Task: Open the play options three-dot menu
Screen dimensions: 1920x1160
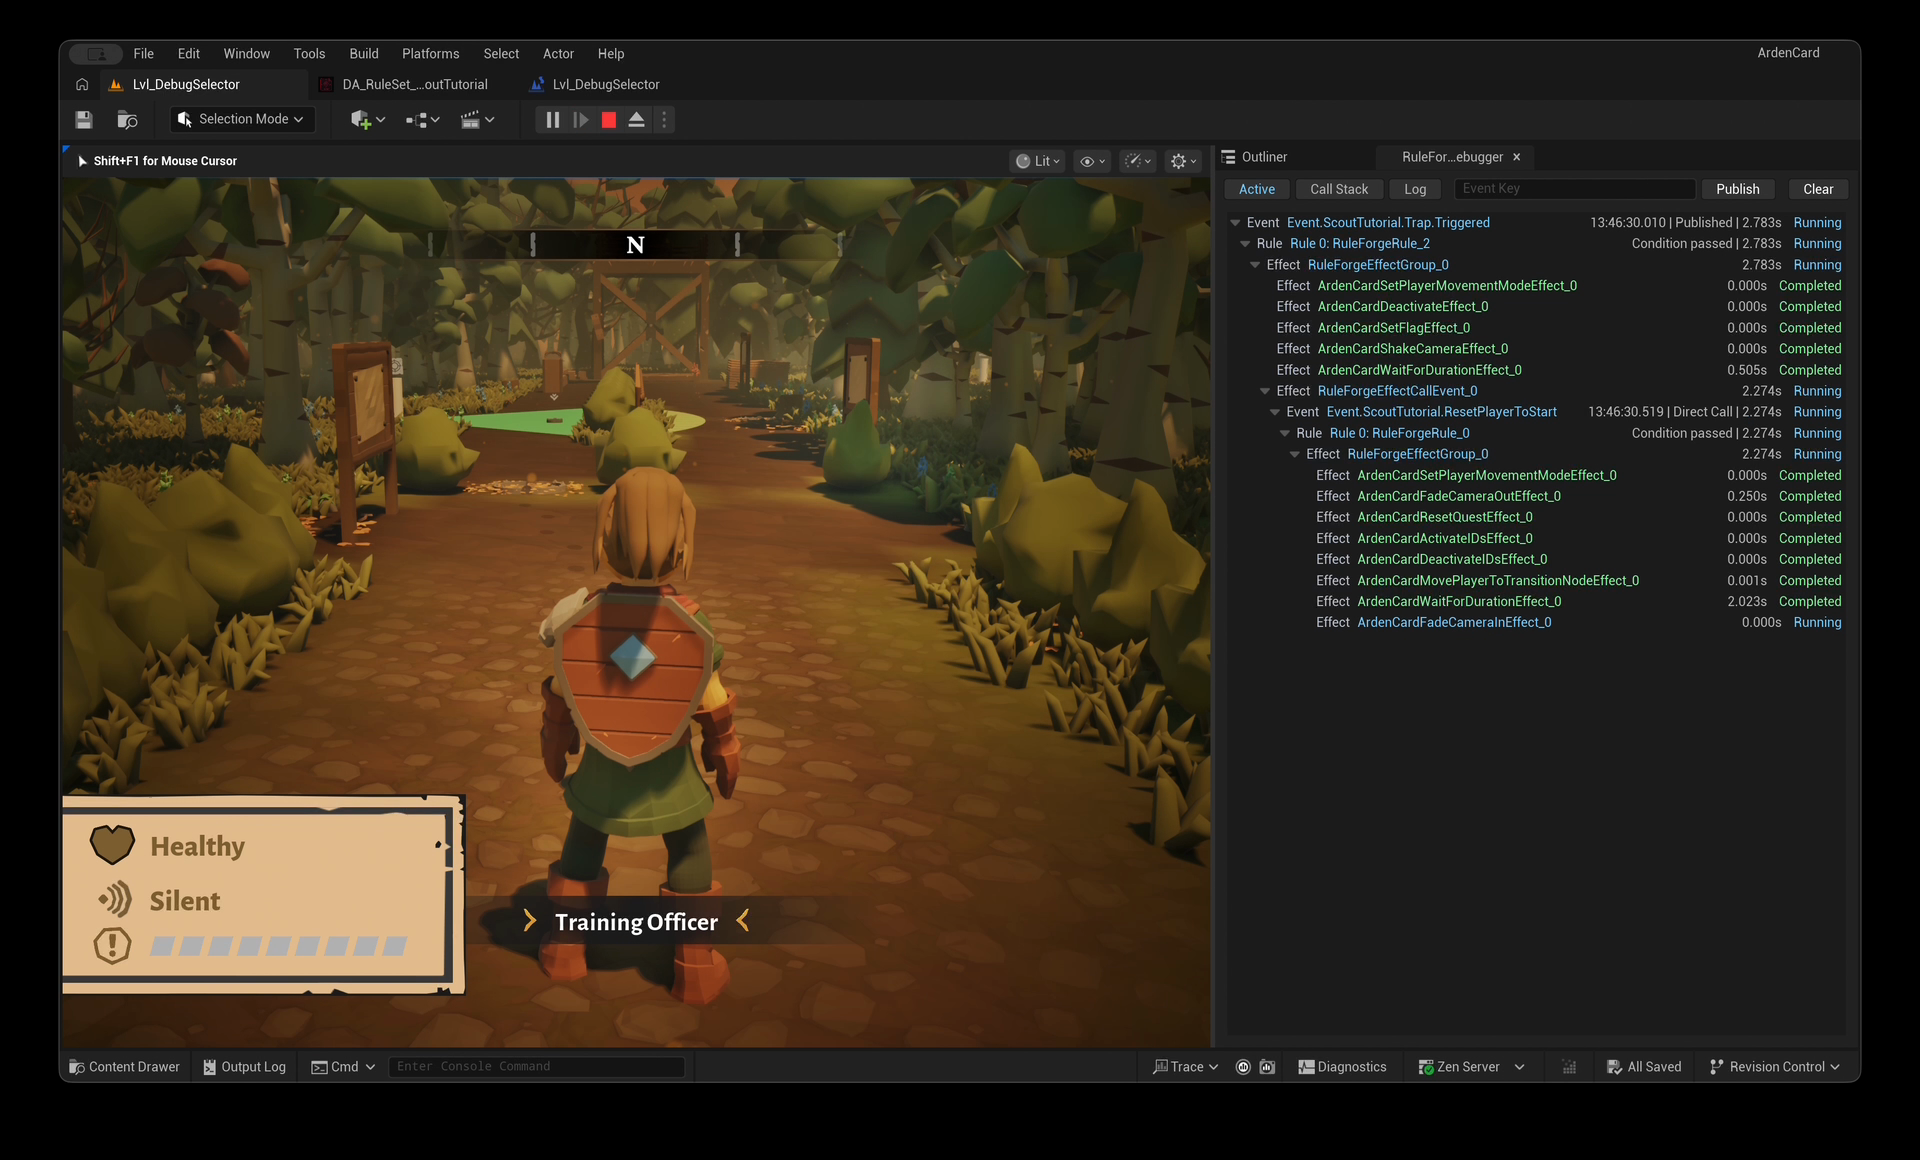Action: [664, 120]
